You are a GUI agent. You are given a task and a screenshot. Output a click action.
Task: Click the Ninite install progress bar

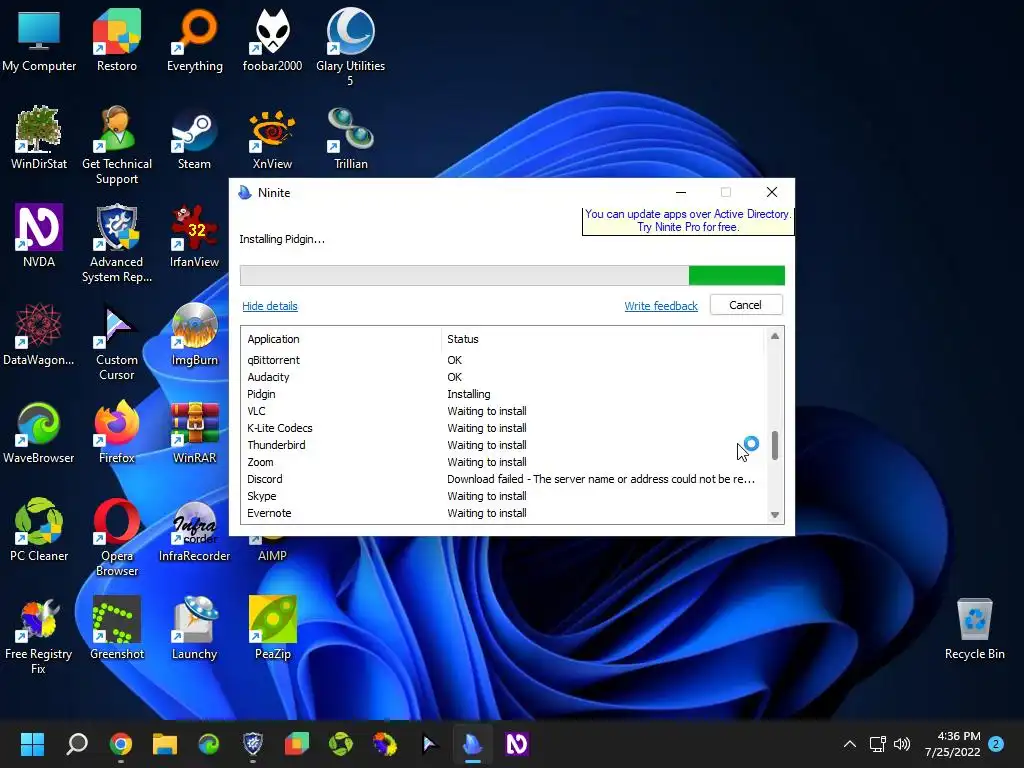[513, 276]
